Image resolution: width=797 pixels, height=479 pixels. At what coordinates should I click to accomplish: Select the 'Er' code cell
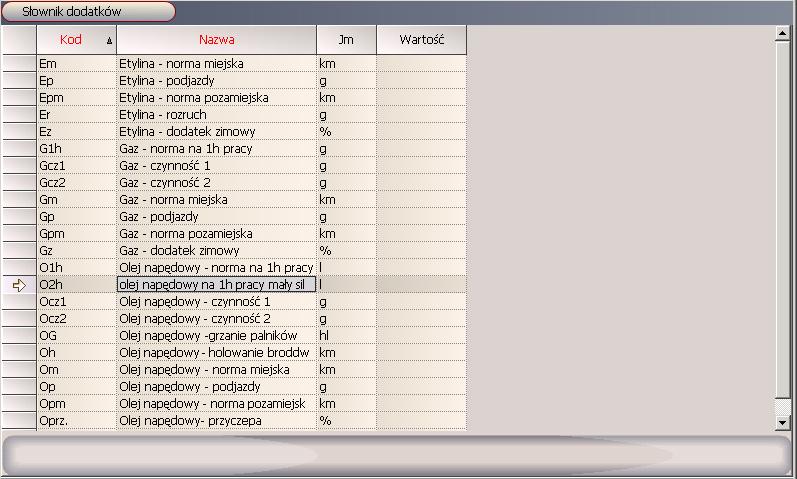click(77, 114)
